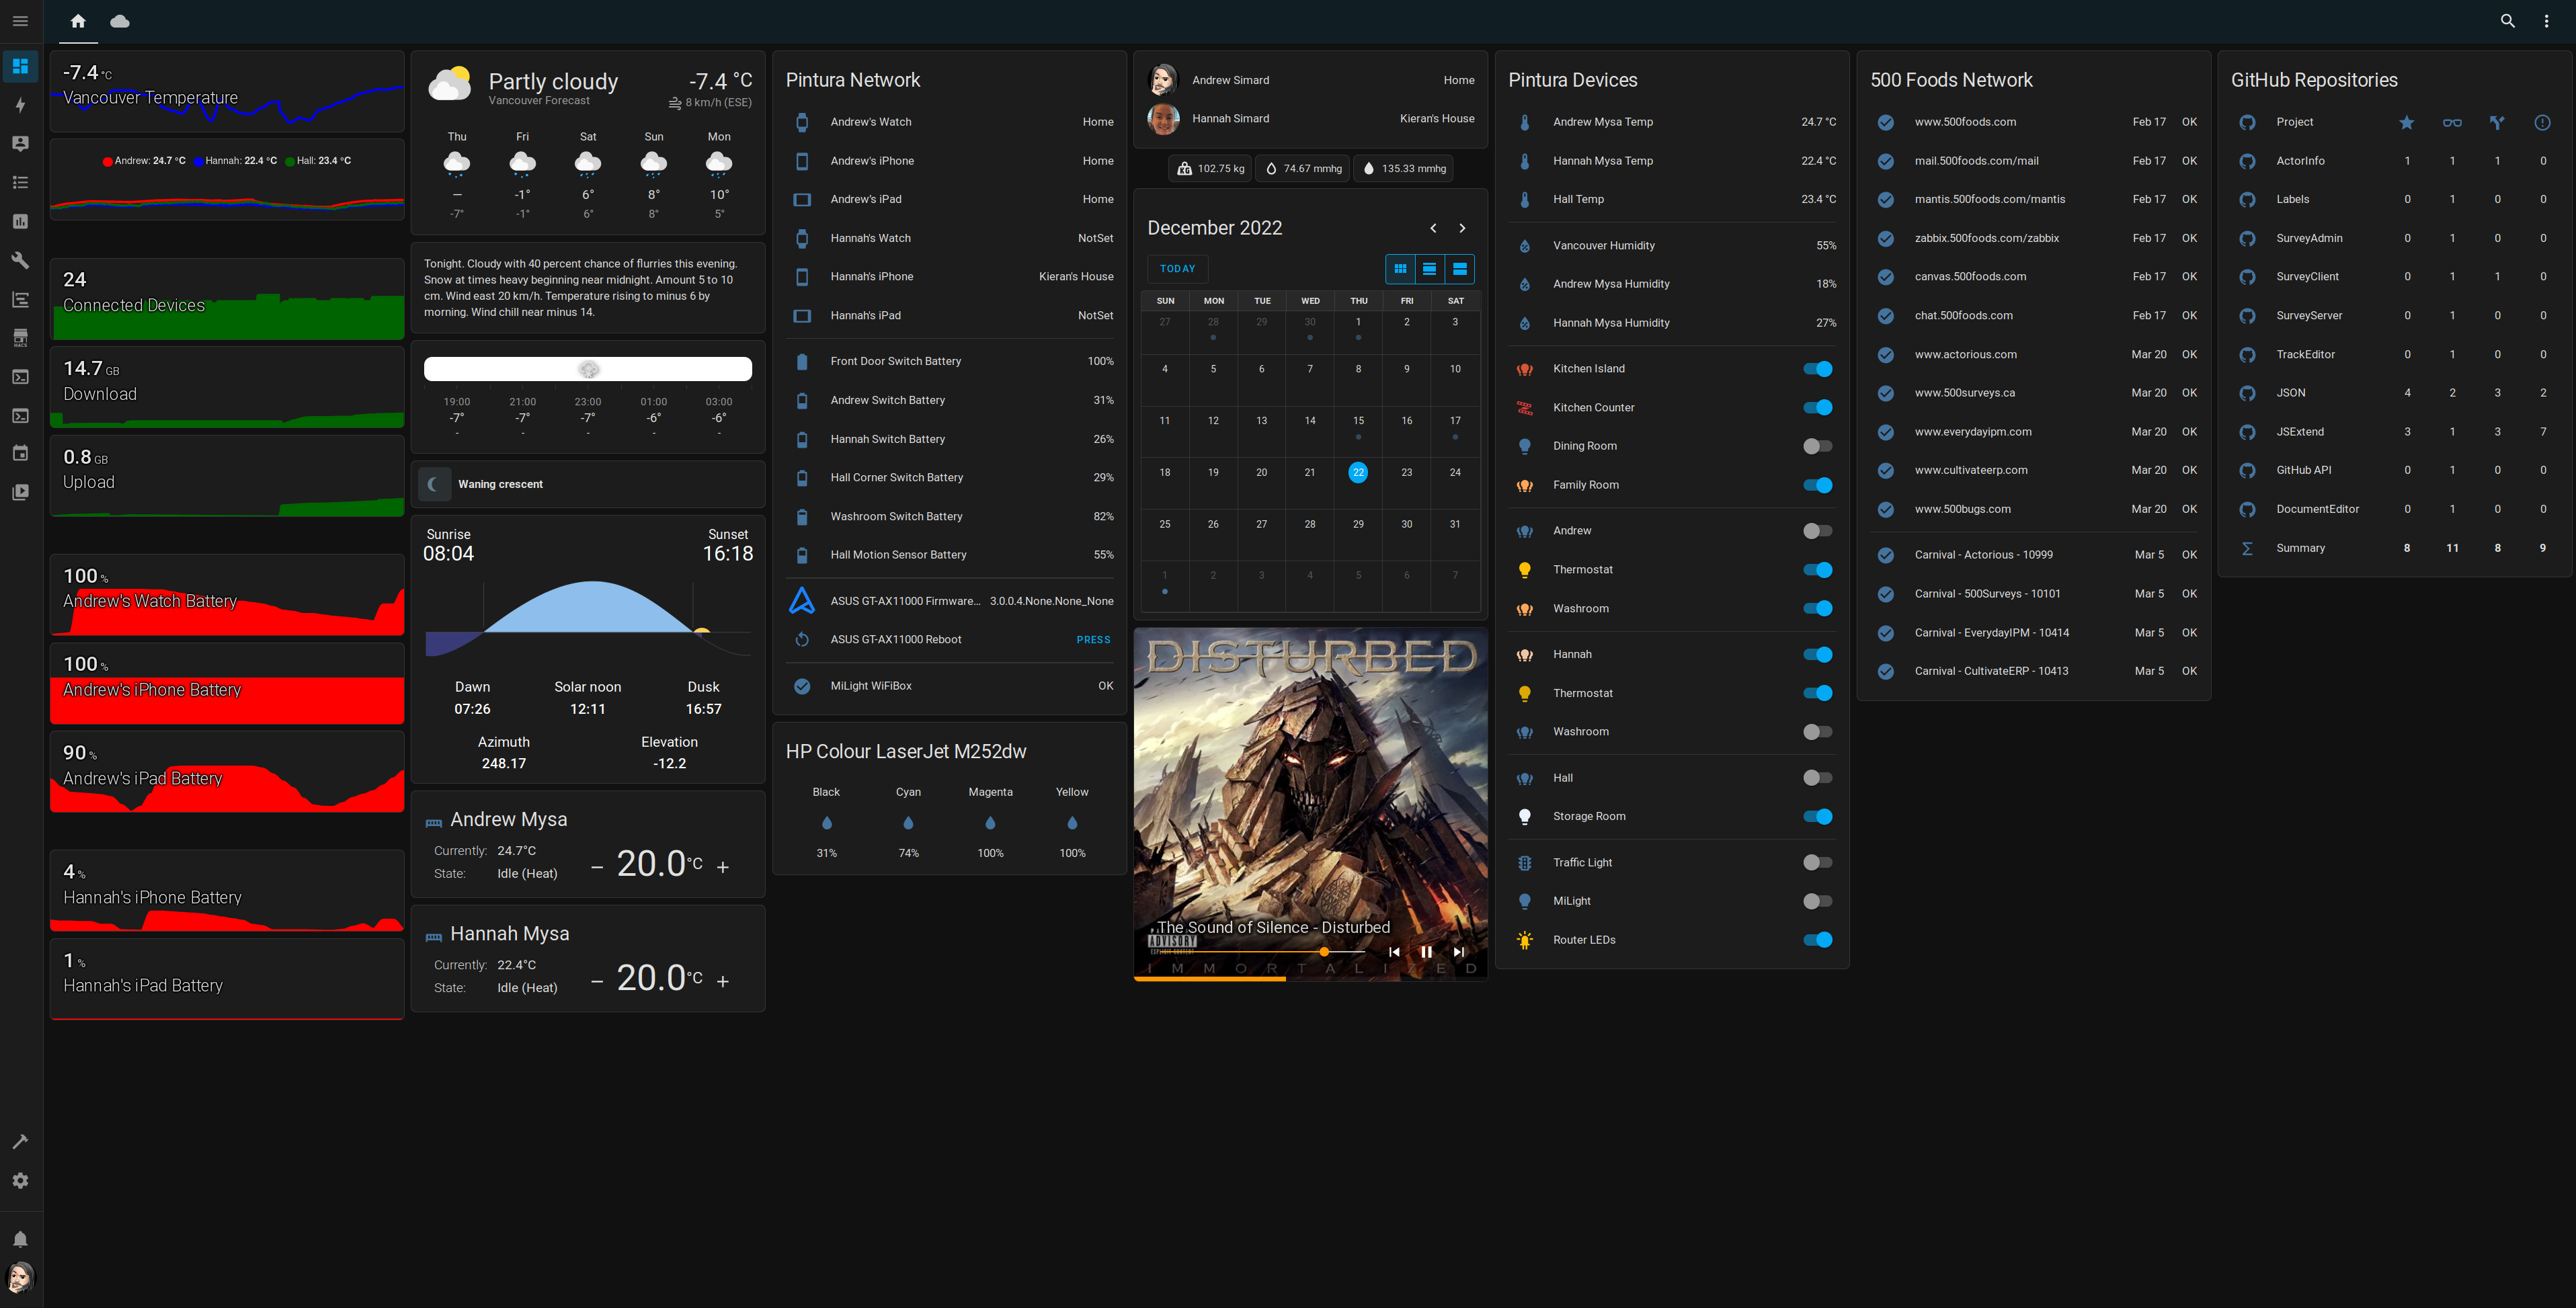This screenshot has width=2576, height=1308.
Task: Decrease Hannah Mysa target temperature
Action: click(x=597, y=981)
